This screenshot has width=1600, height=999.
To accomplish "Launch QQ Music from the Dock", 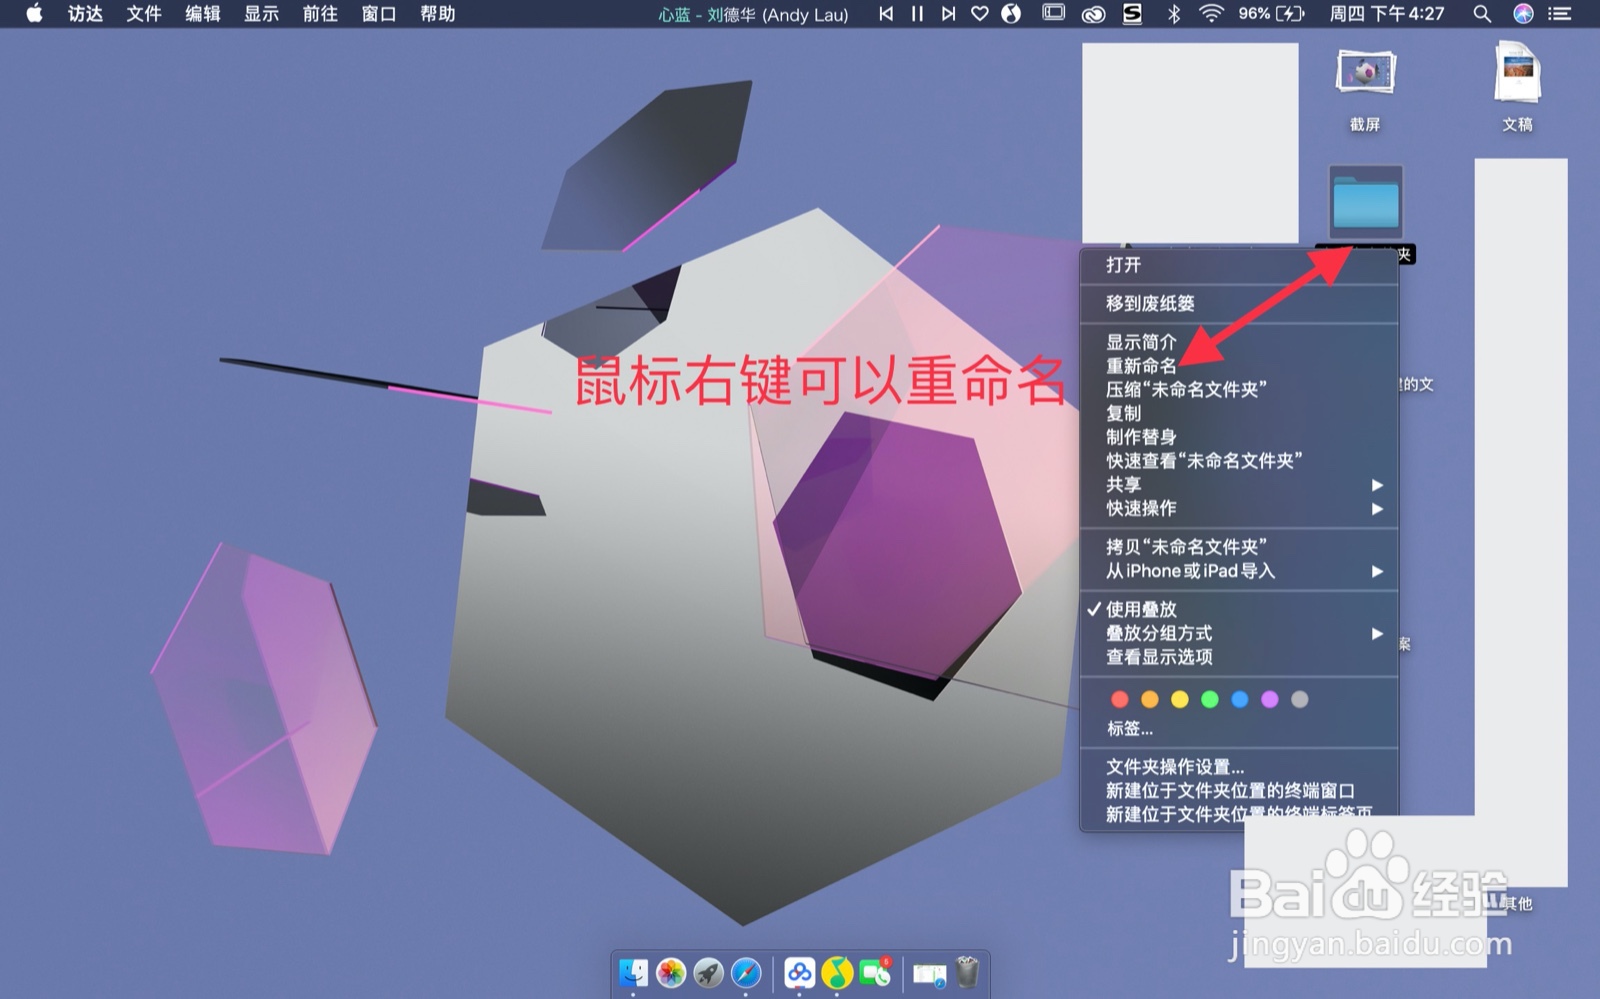I will (837, 974).
